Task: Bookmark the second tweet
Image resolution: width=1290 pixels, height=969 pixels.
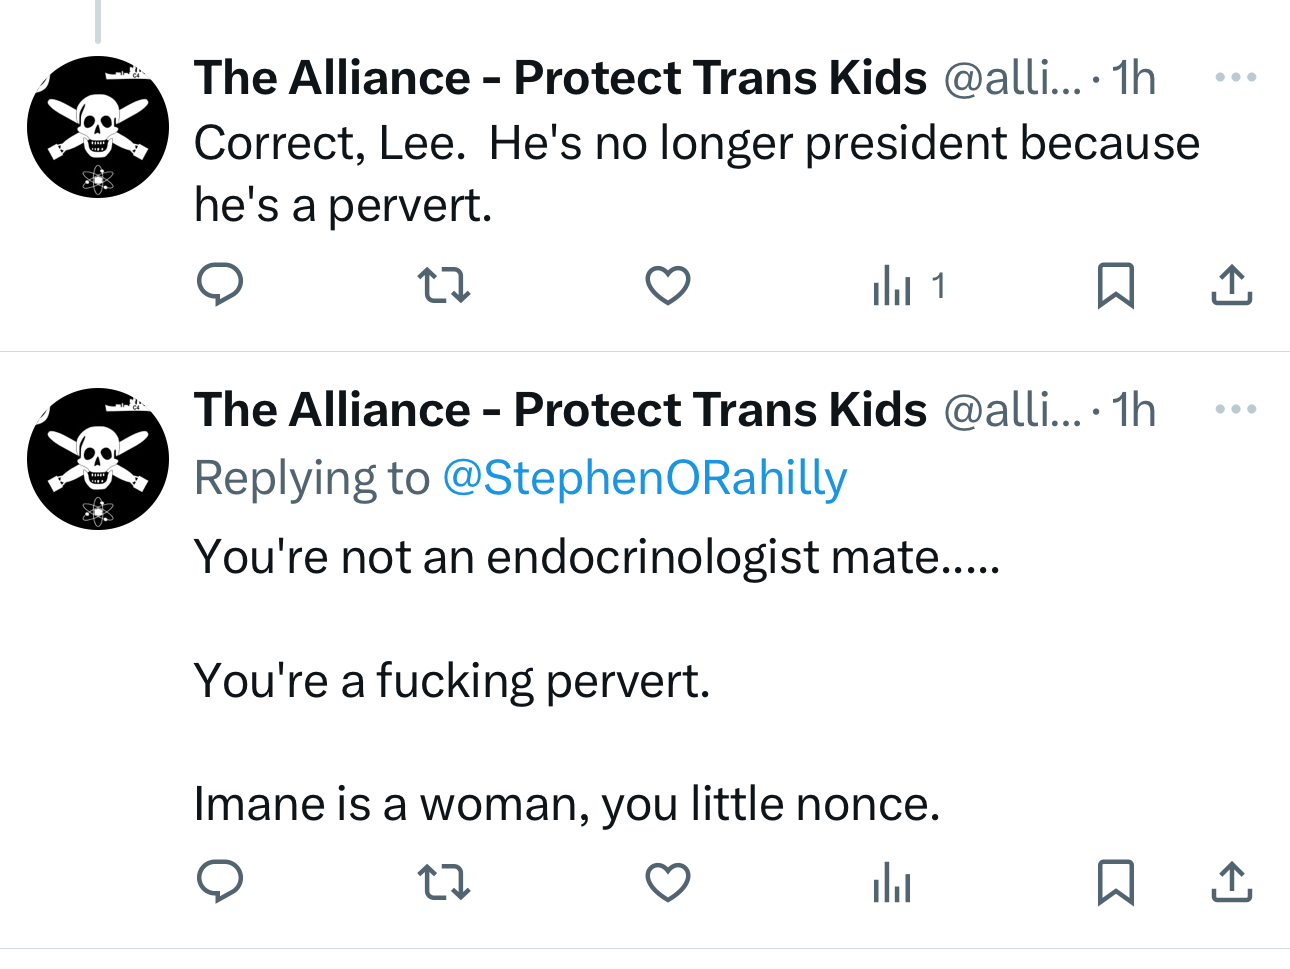Action: tap(1115, 883)
